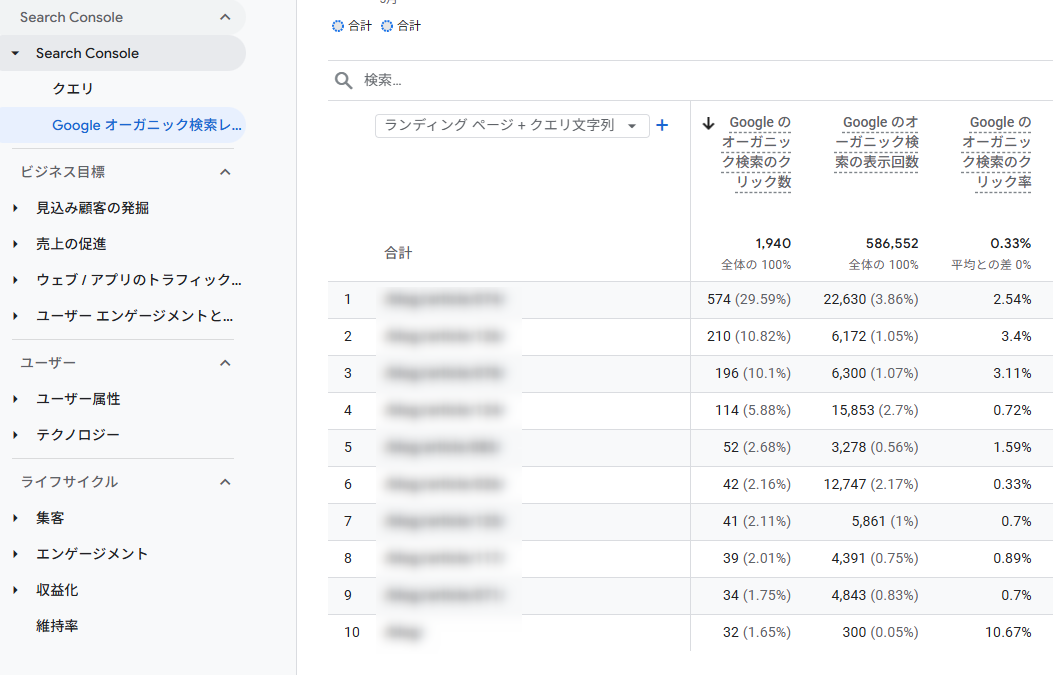Click the 210 (10.82%) clicks cell
The height and width of the screenshot is (675, 1053).
749,336
